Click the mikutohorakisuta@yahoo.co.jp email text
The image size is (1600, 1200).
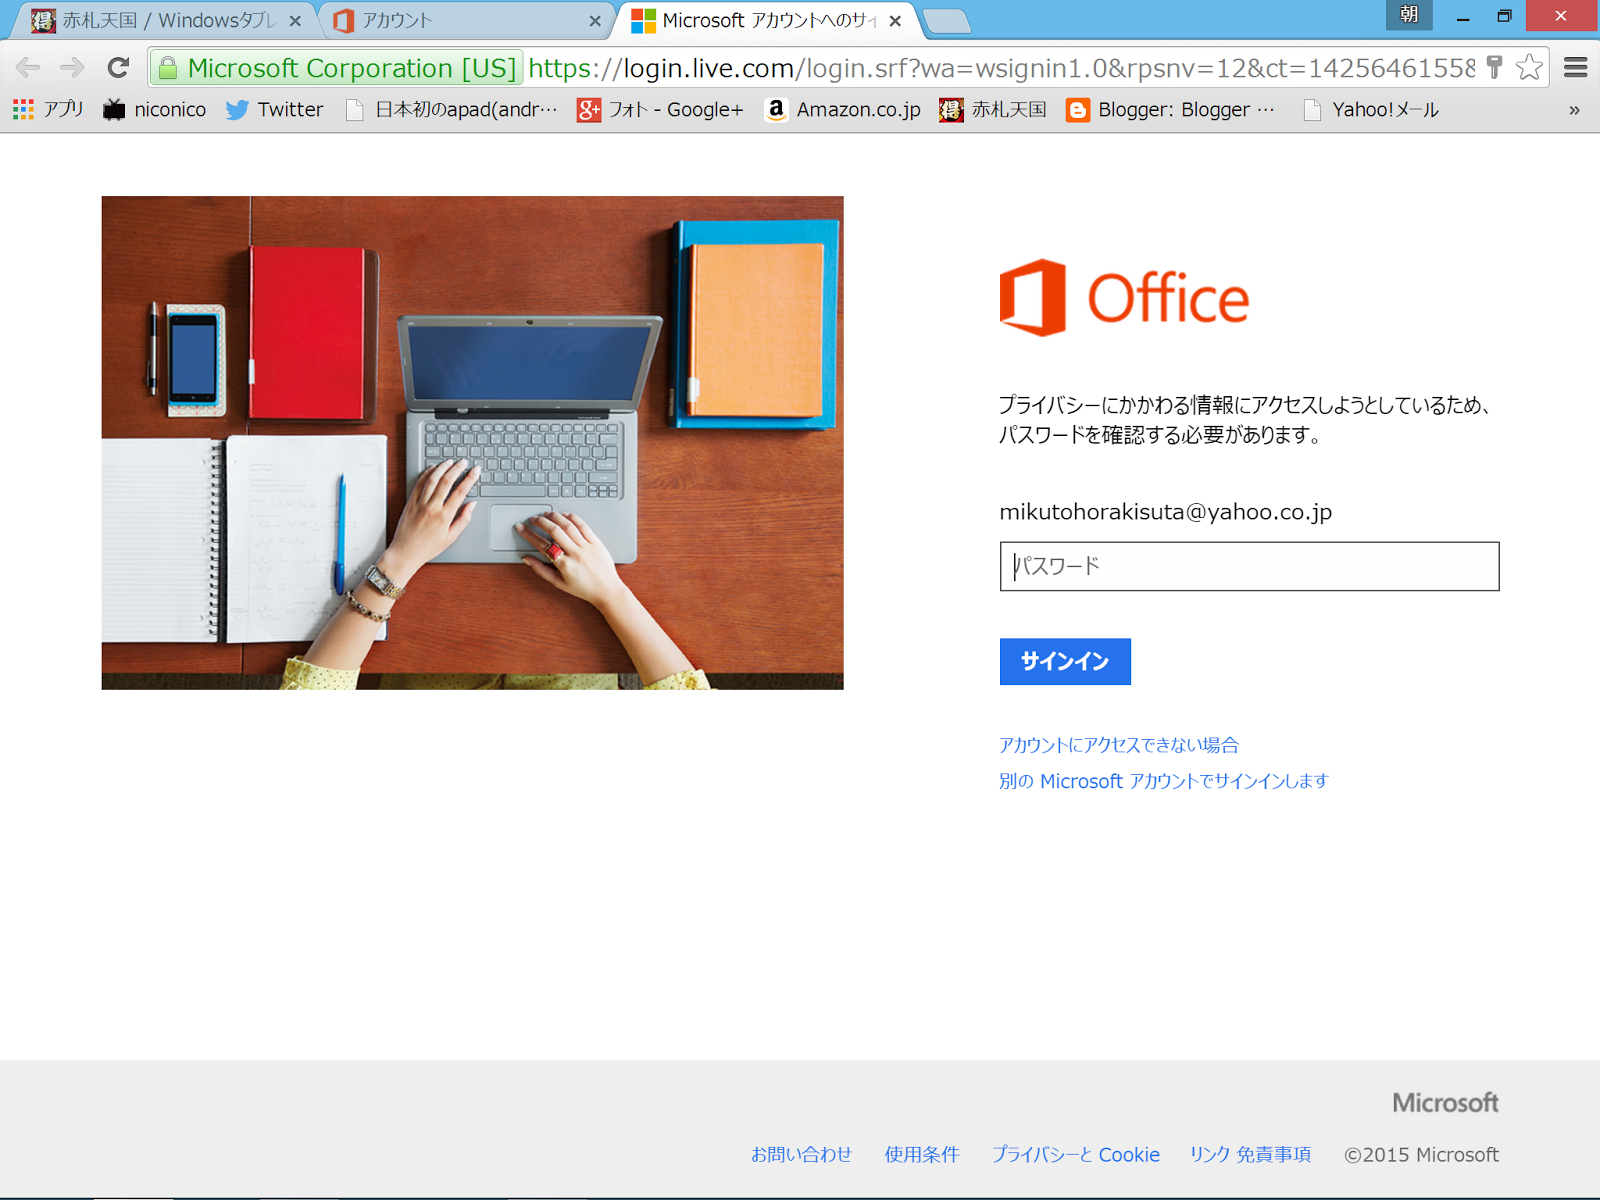pos(1166,512)
